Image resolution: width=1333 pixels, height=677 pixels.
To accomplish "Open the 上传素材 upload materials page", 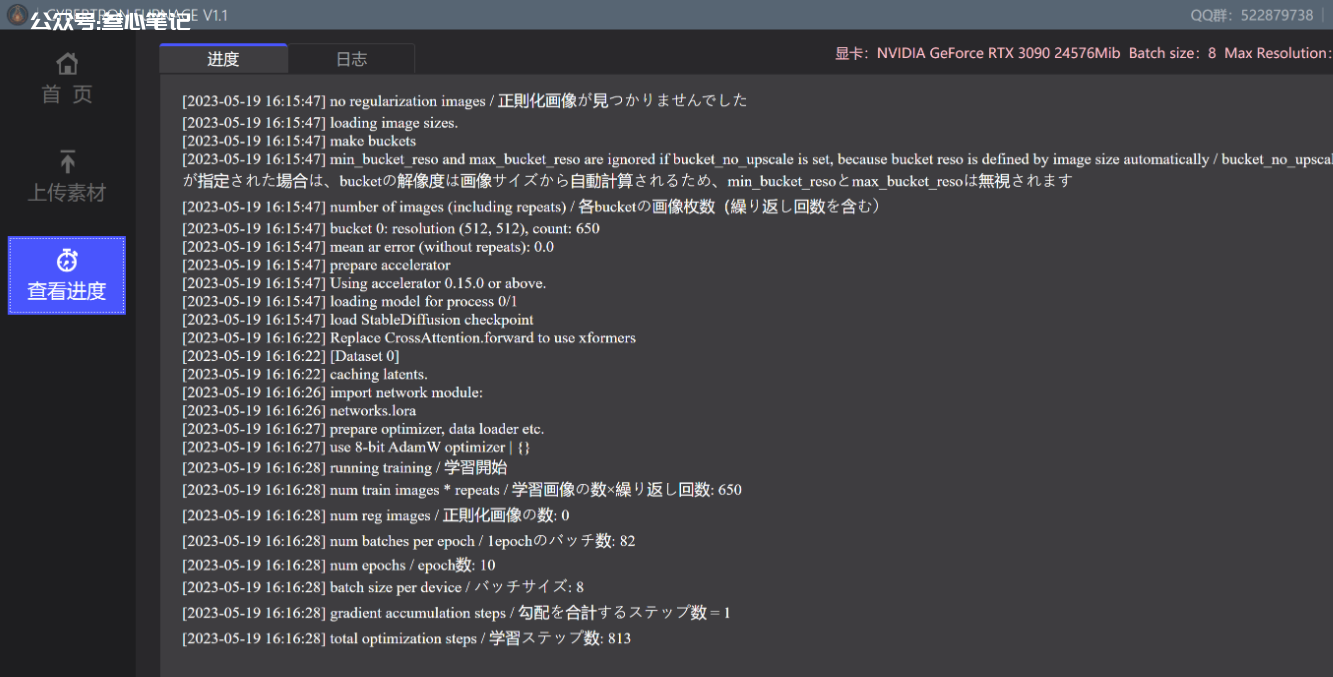I will pos(67,193).
